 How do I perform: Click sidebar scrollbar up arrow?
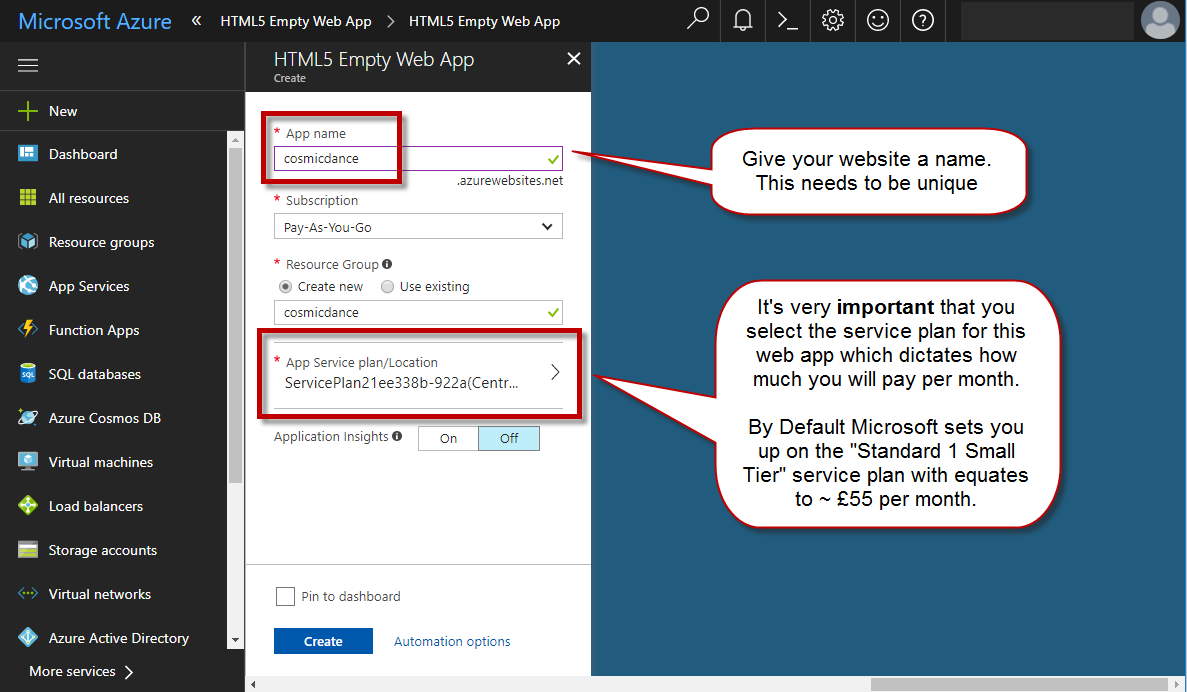pyautogui.click(x=235, y=140)
